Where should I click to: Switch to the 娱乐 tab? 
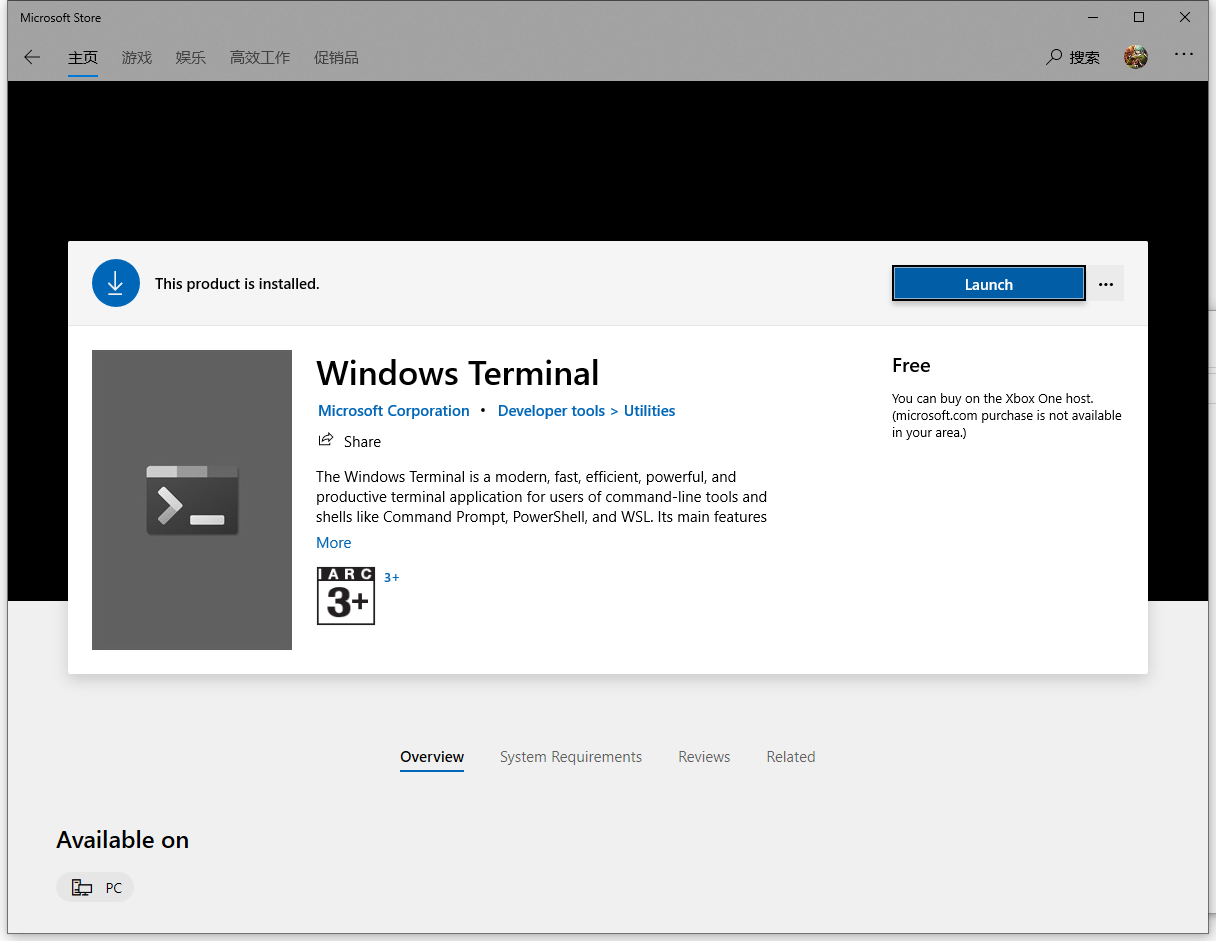(191, 58)
